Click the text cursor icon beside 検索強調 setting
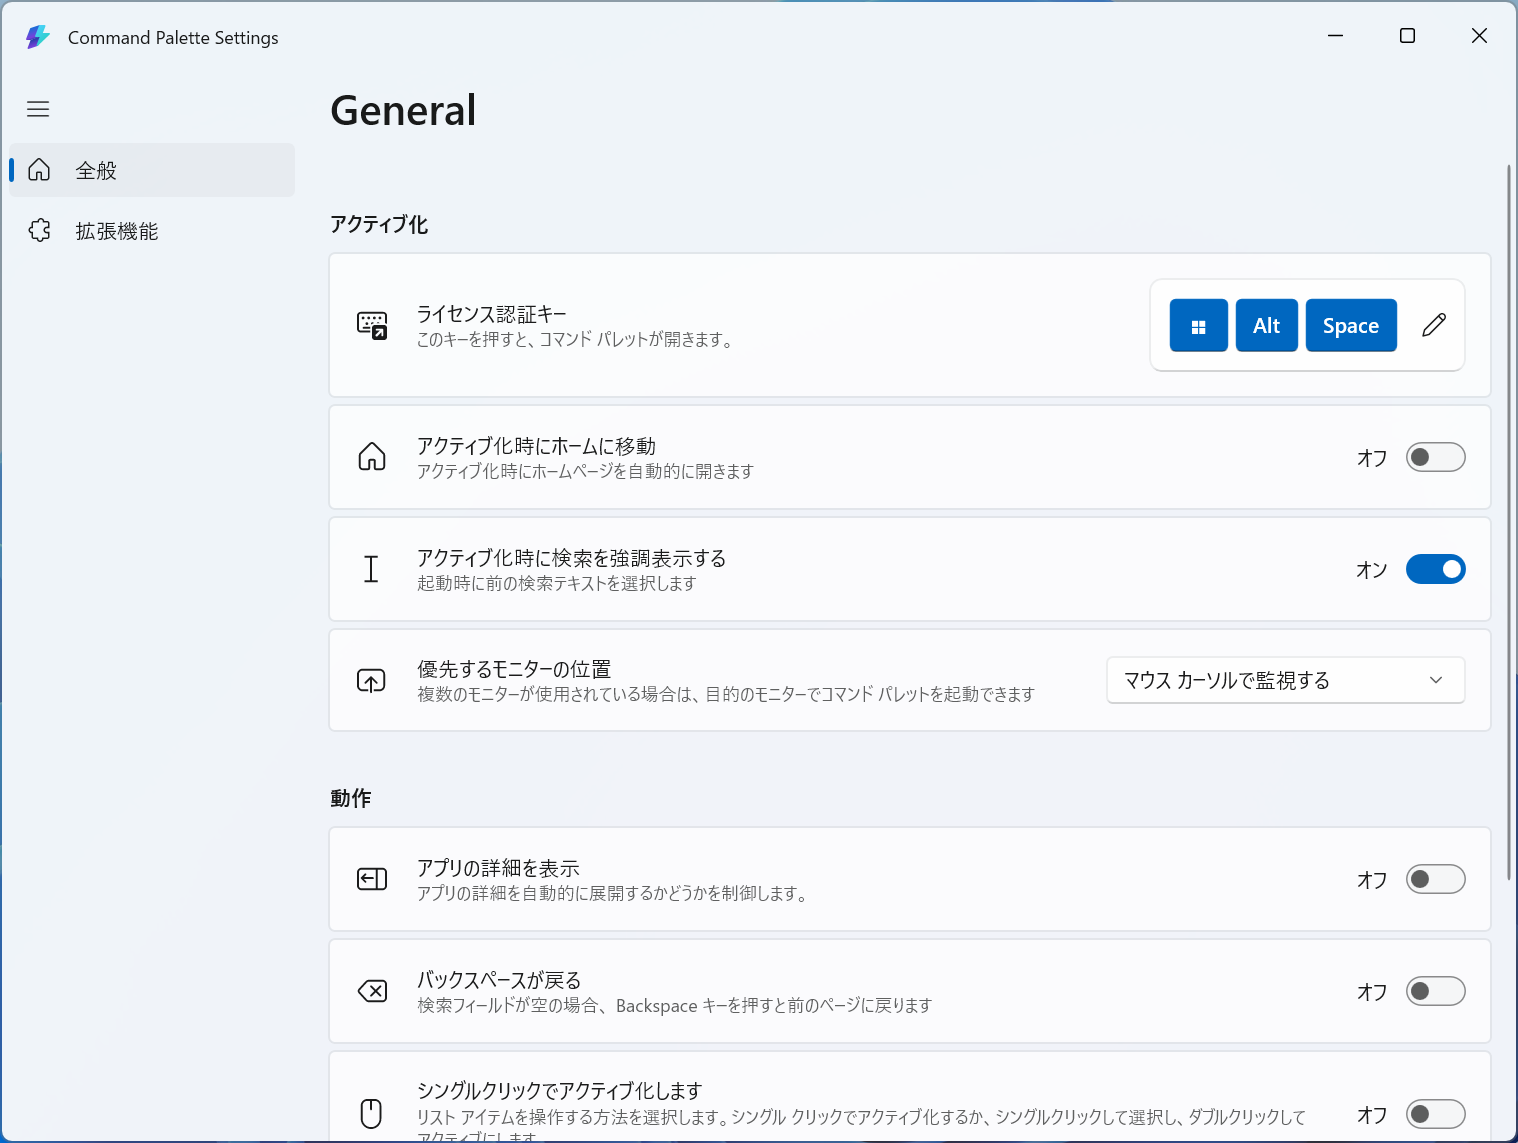This screenshot has height=1143, width=1518. point(371,568)
